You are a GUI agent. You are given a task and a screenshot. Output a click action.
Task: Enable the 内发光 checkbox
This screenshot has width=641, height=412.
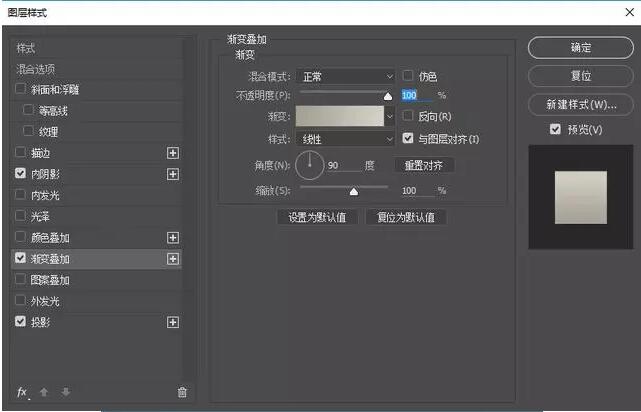20,194
